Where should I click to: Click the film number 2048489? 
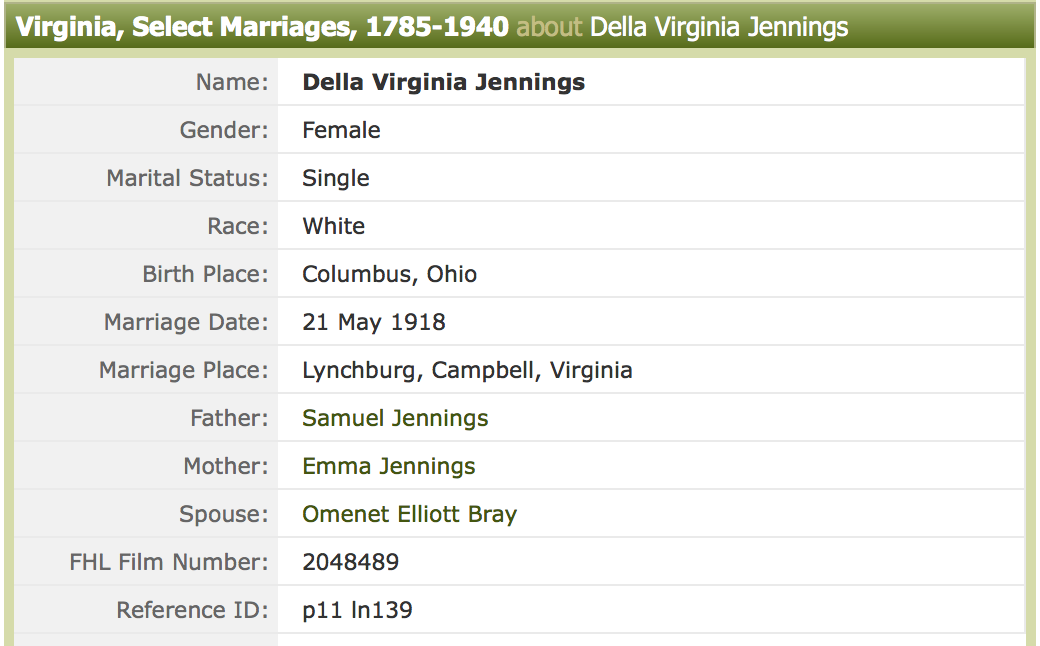tap(350, 562)
